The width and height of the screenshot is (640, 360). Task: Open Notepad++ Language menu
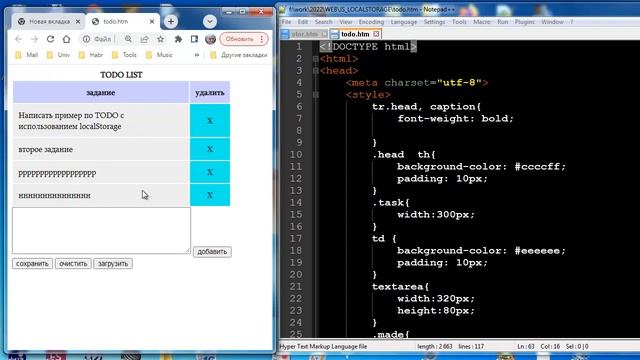pos(403,22)
